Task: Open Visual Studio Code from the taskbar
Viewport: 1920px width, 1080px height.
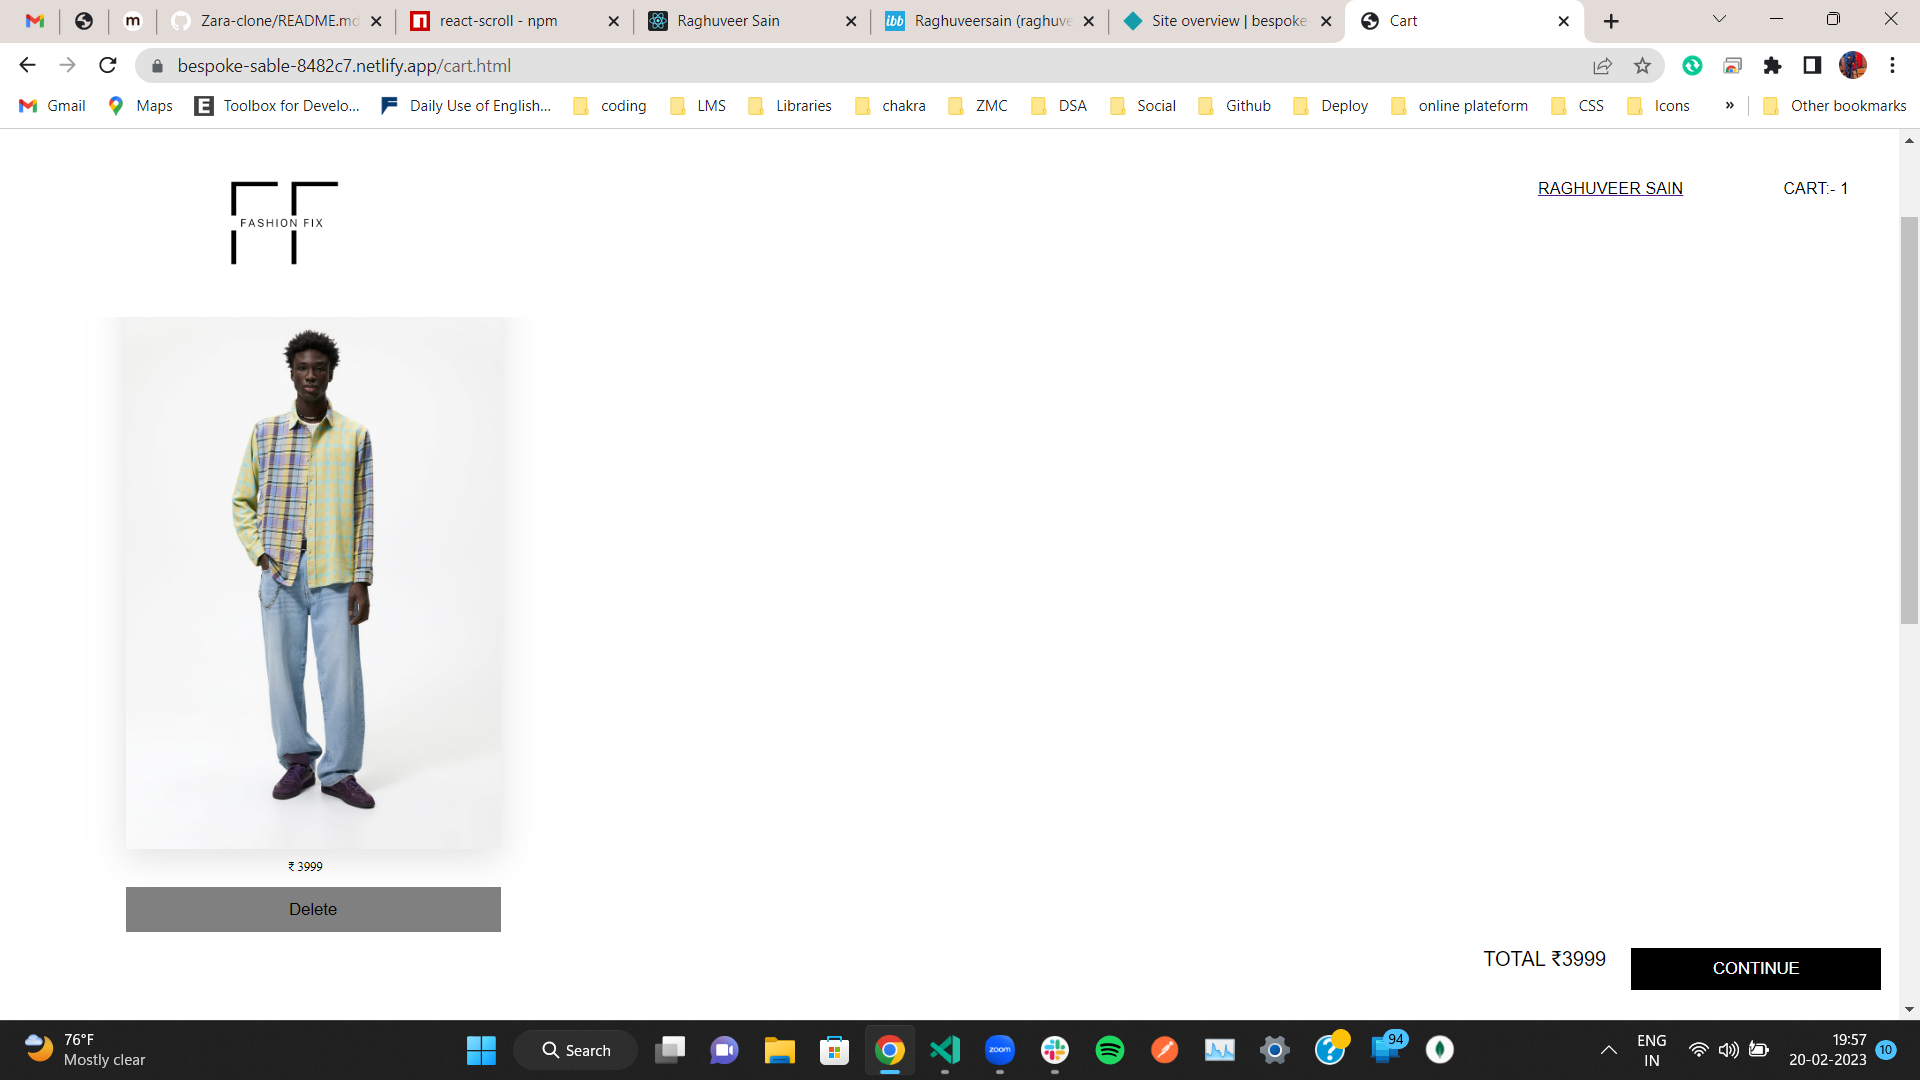Action: [x=945, y=1050]
